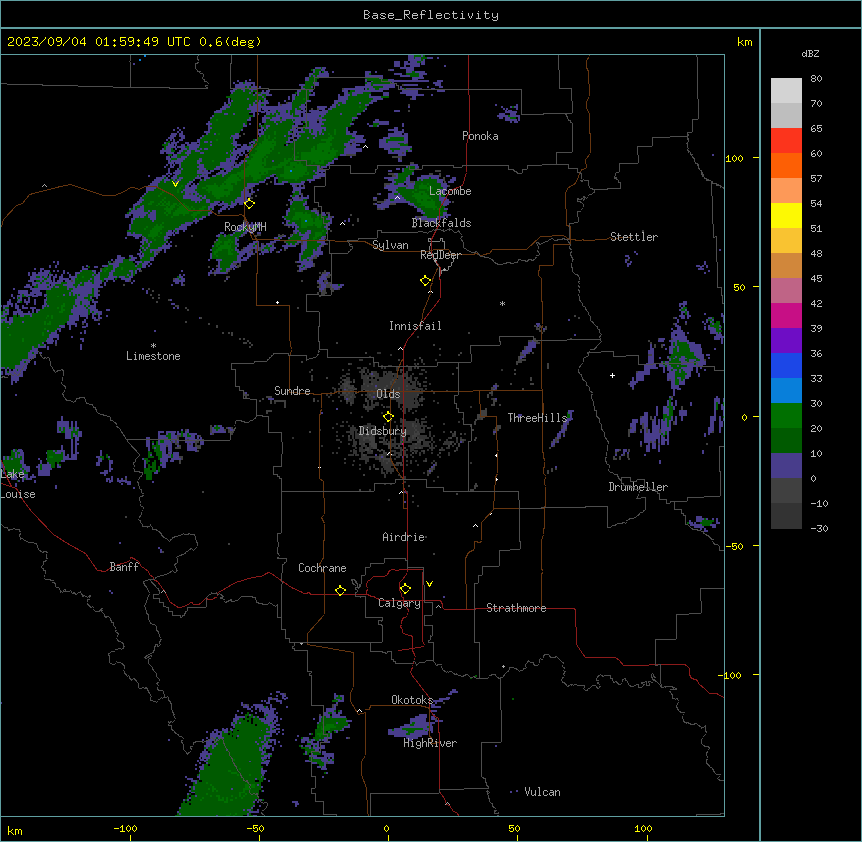The width and height of the screenshot is (862, 842).
Task: Click yellow diamond marker near Cochrane
Action: tap(340, 590)
